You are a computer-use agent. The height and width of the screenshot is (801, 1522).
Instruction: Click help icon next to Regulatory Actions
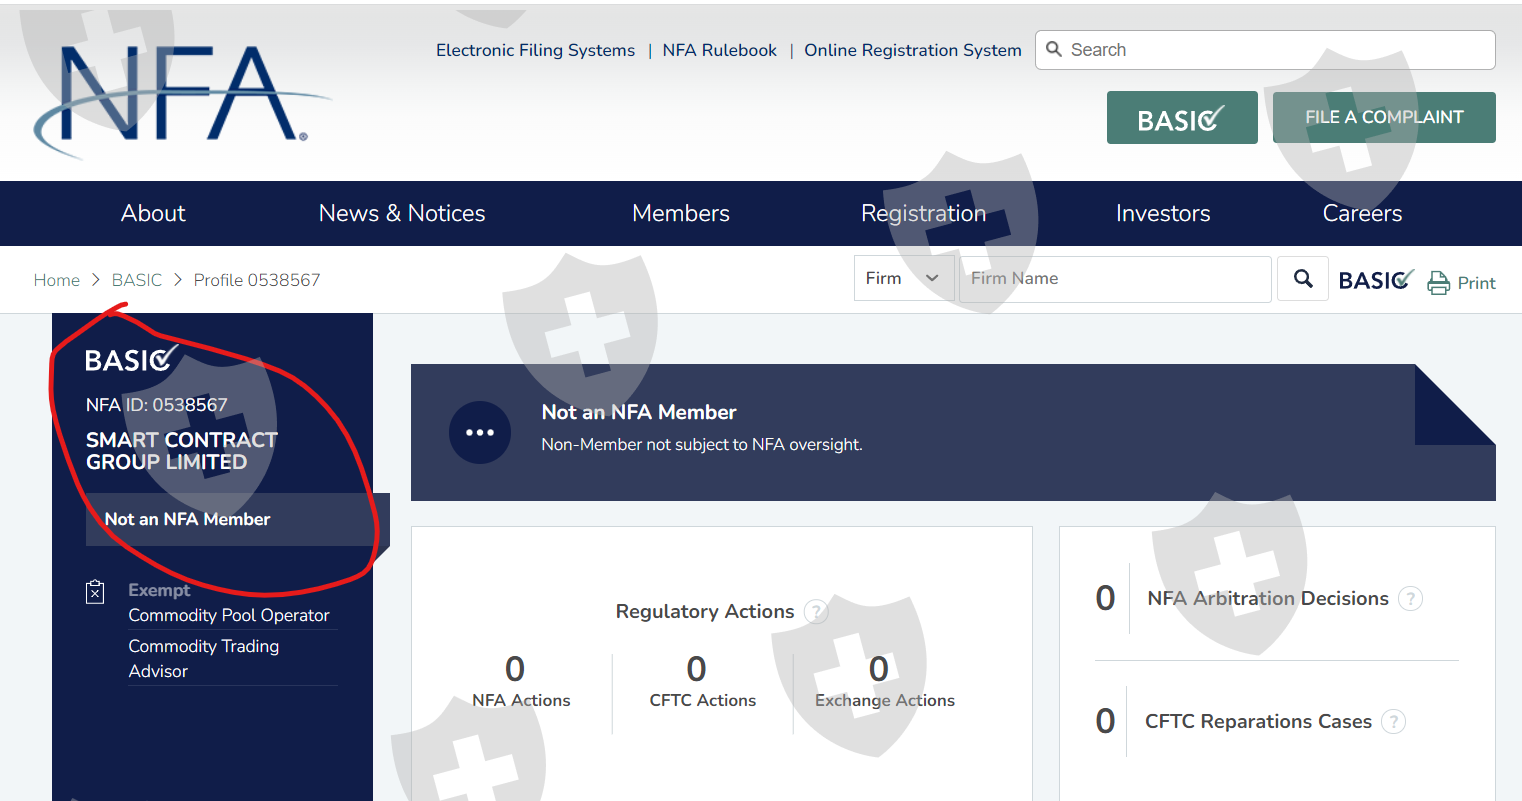point(816,611)
